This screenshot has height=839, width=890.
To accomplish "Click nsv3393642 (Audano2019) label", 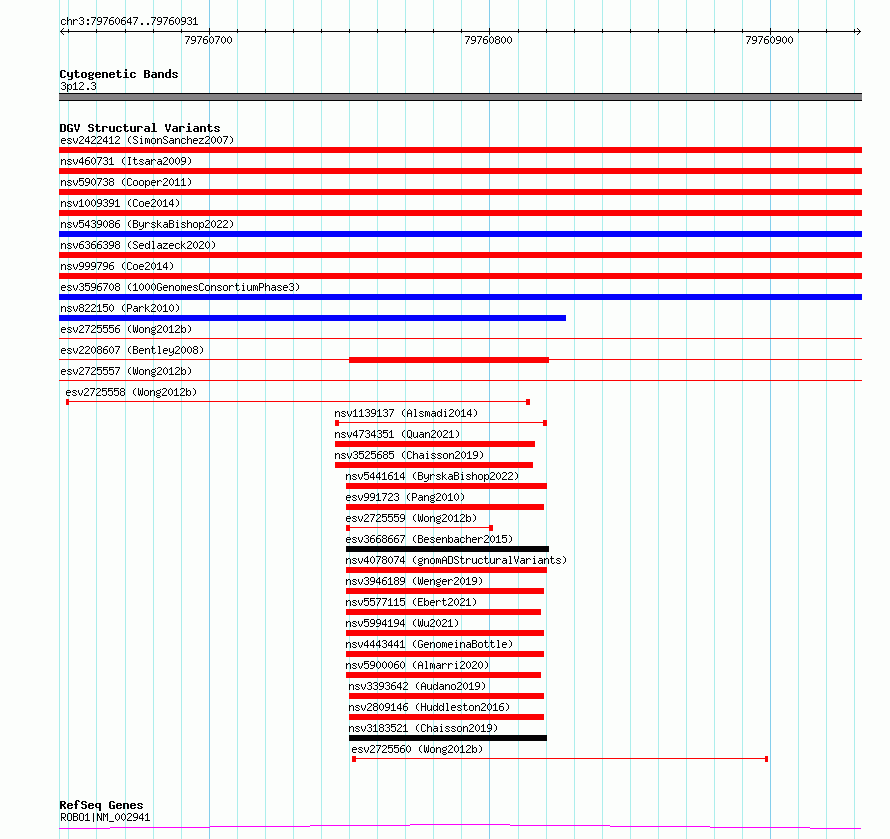I will pyautogui.click(x=417, y=686).
